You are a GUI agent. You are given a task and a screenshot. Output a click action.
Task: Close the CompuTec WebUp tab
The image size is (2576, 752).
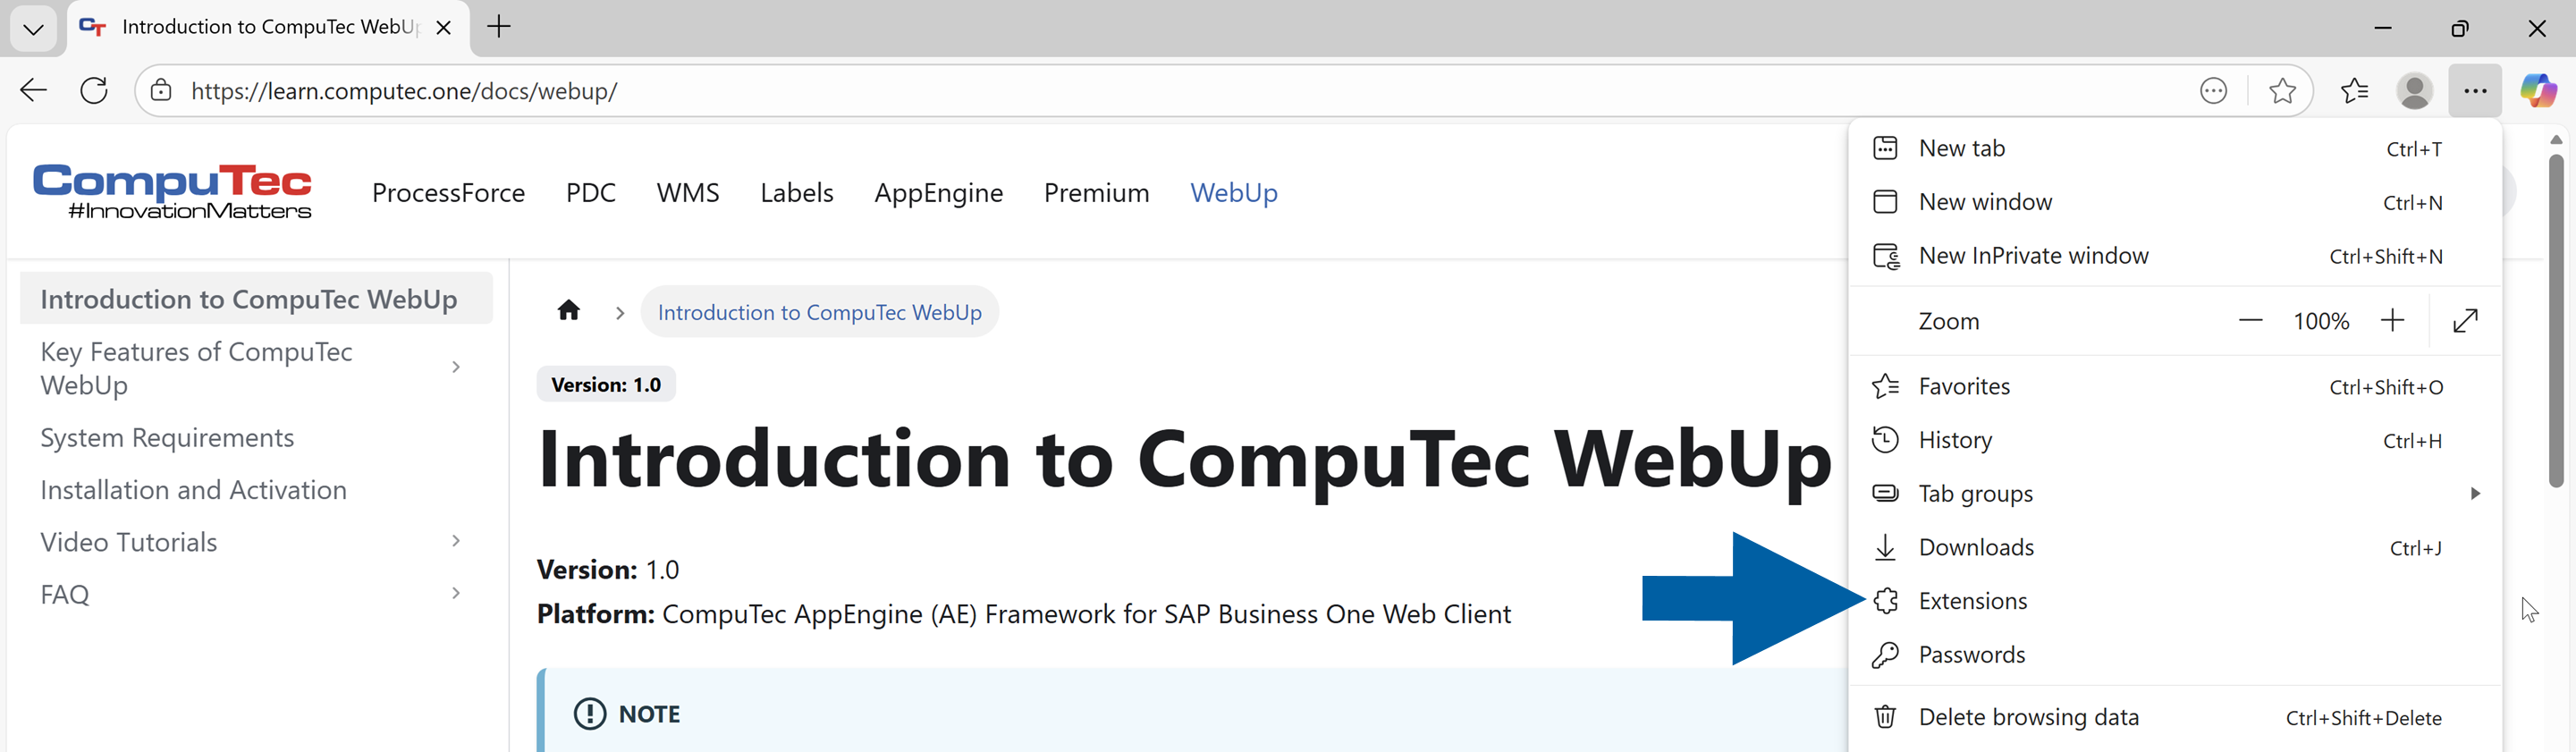444,28
